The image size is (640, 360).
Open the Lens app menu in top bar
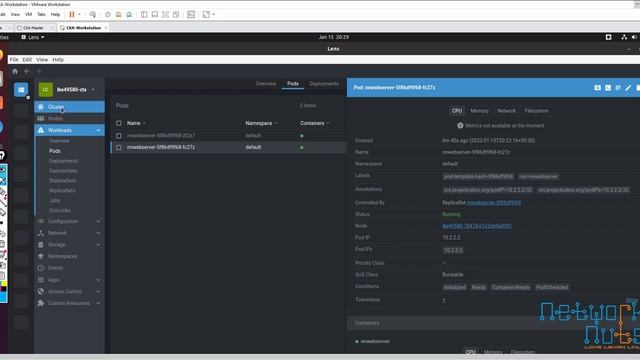coord(33,37)
